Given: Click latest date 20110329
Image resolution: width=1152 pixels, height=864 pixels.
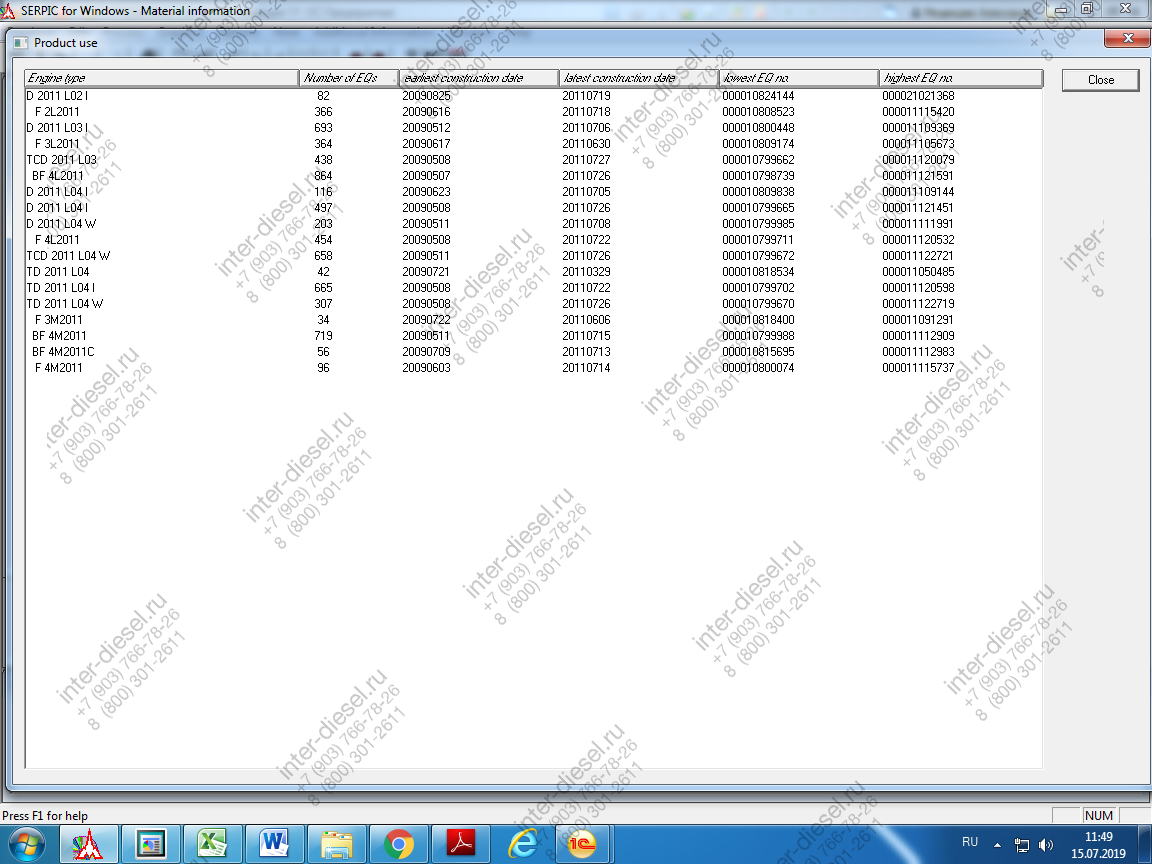Looking at the screenshot, I should click(586, 272).
